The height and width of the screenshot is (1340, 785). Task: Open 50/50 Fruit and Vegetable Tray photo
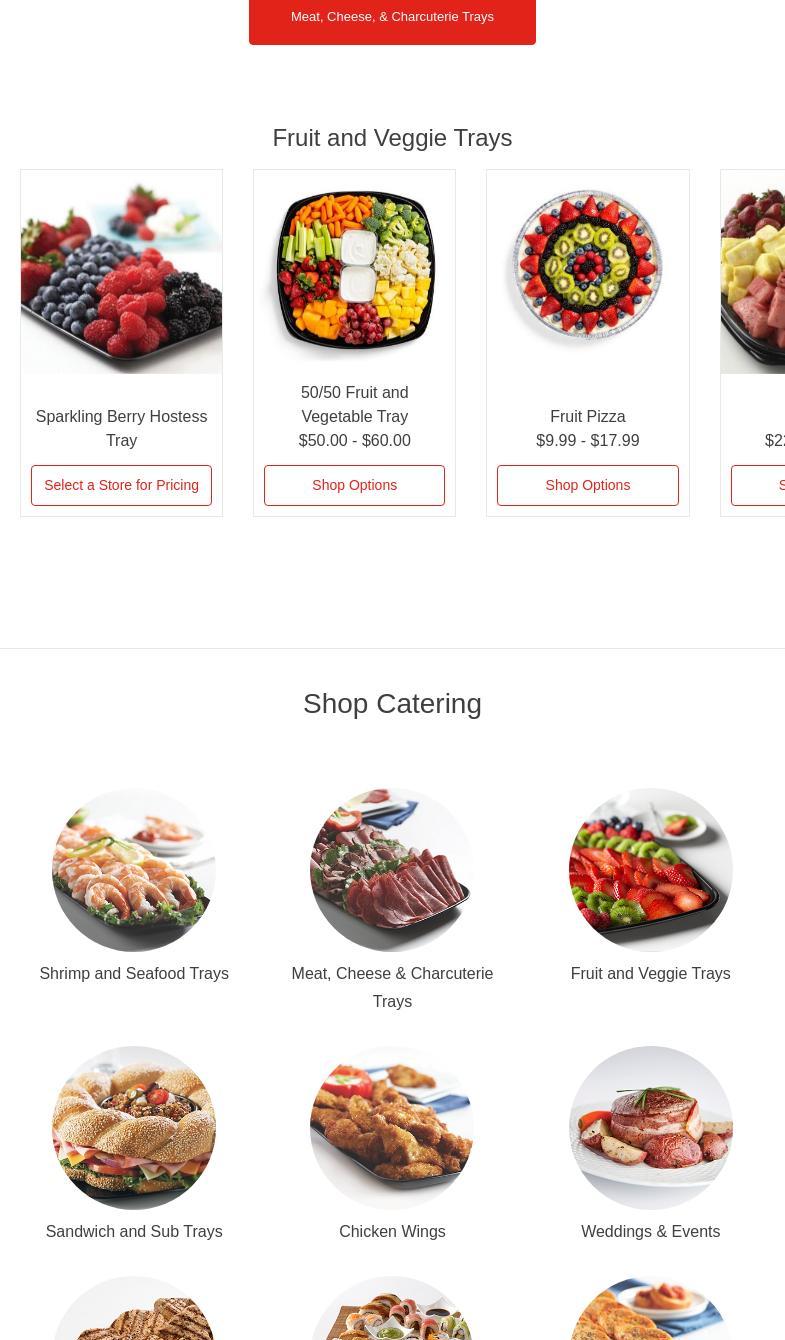click(354, 272)
